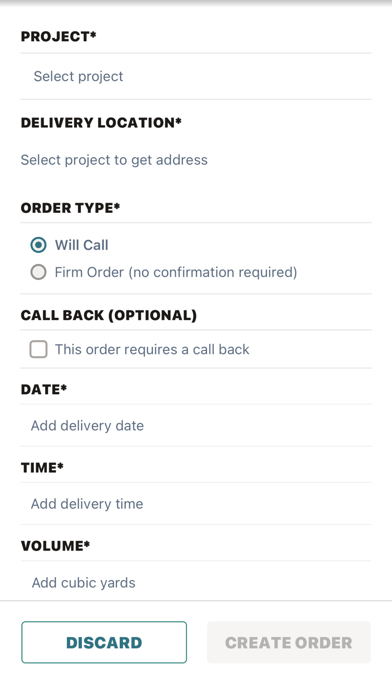This screenshot has height=696, width=392.
Task: Click the VOLUME* field heading
Action: coord(55,546)
